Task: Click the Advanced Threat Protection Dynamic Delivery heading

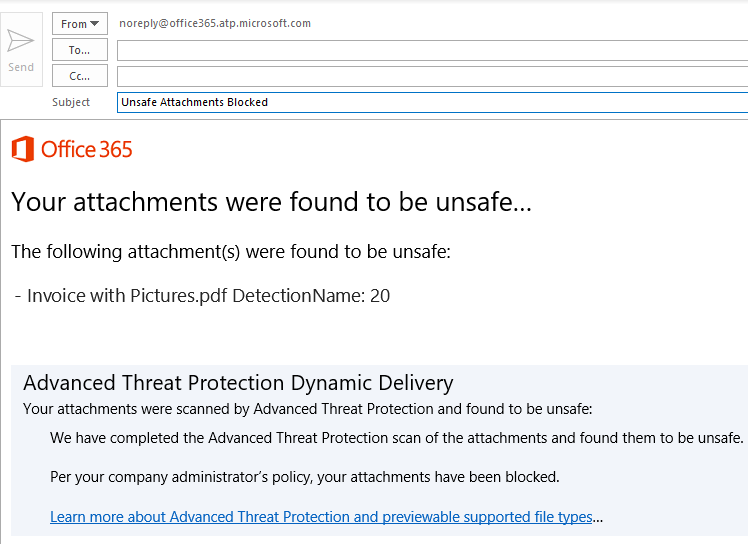Action: [x=238, y=383]
